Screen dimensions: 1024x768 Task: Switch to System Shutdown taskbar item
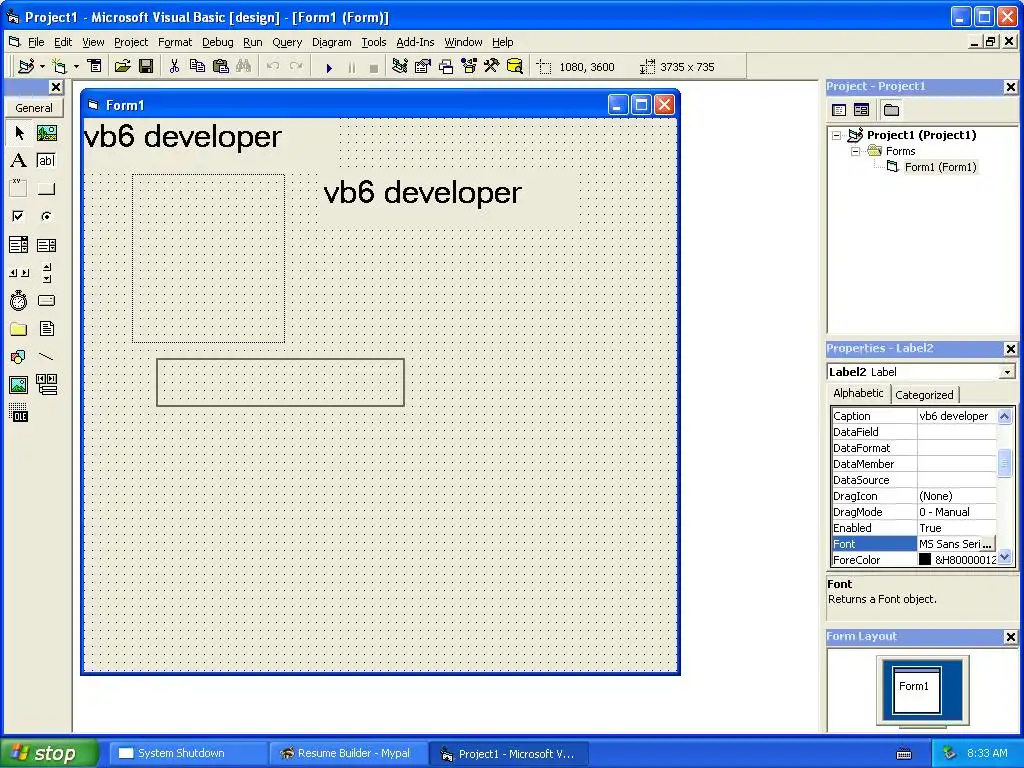[187, 754]
